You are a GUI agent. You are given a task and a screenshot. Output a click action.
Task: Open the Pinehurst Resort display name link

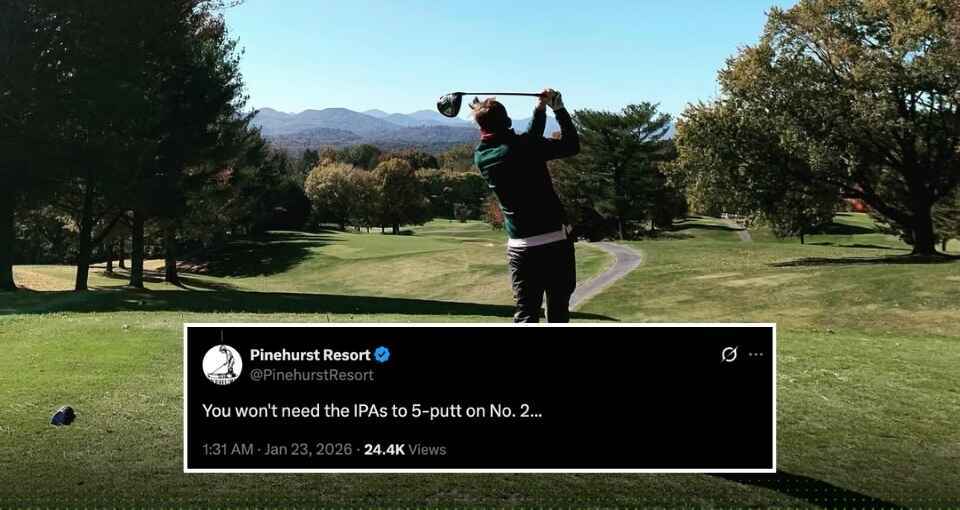click(310, 354)
